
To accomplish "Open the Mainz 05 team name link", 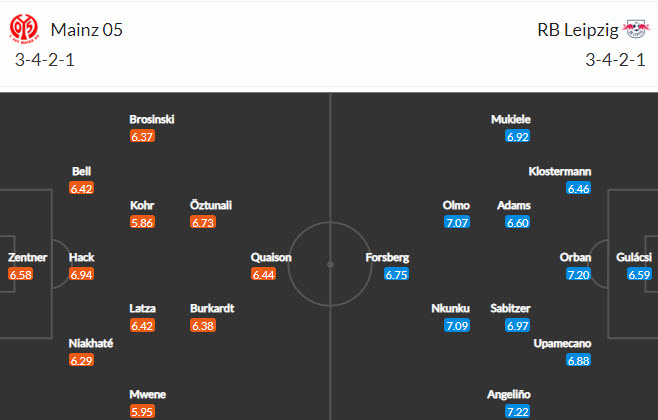I will 87,30.
